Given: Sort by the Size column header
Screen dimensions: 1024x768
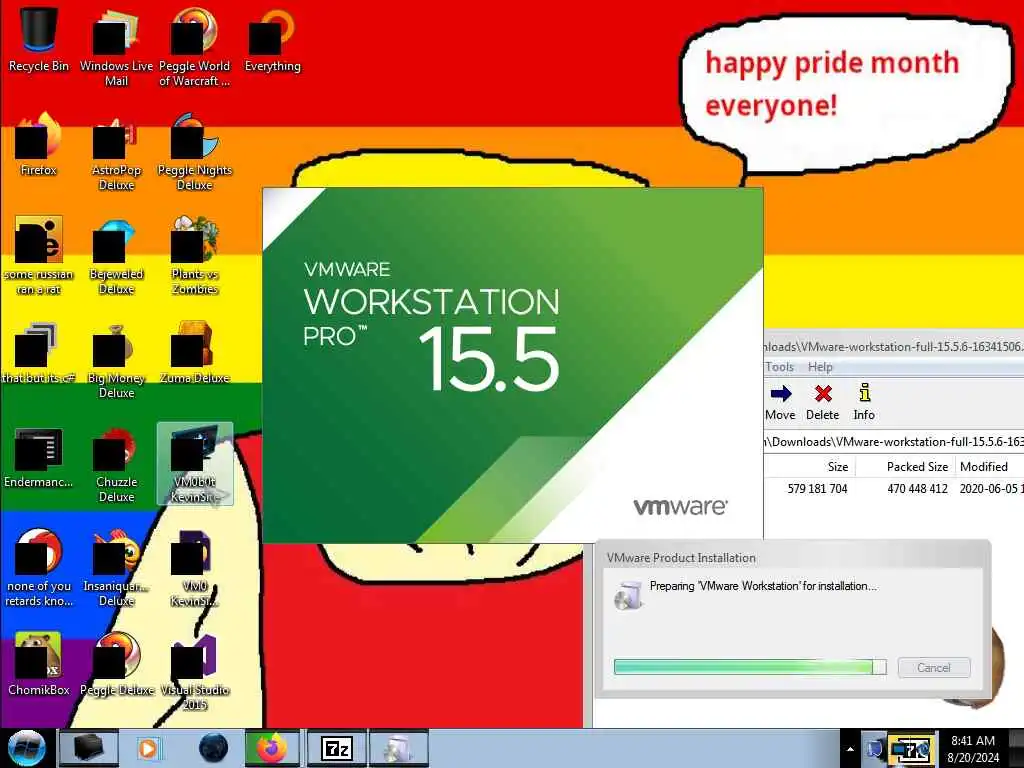Looking at the screenshot, I should tap(810, 467).
